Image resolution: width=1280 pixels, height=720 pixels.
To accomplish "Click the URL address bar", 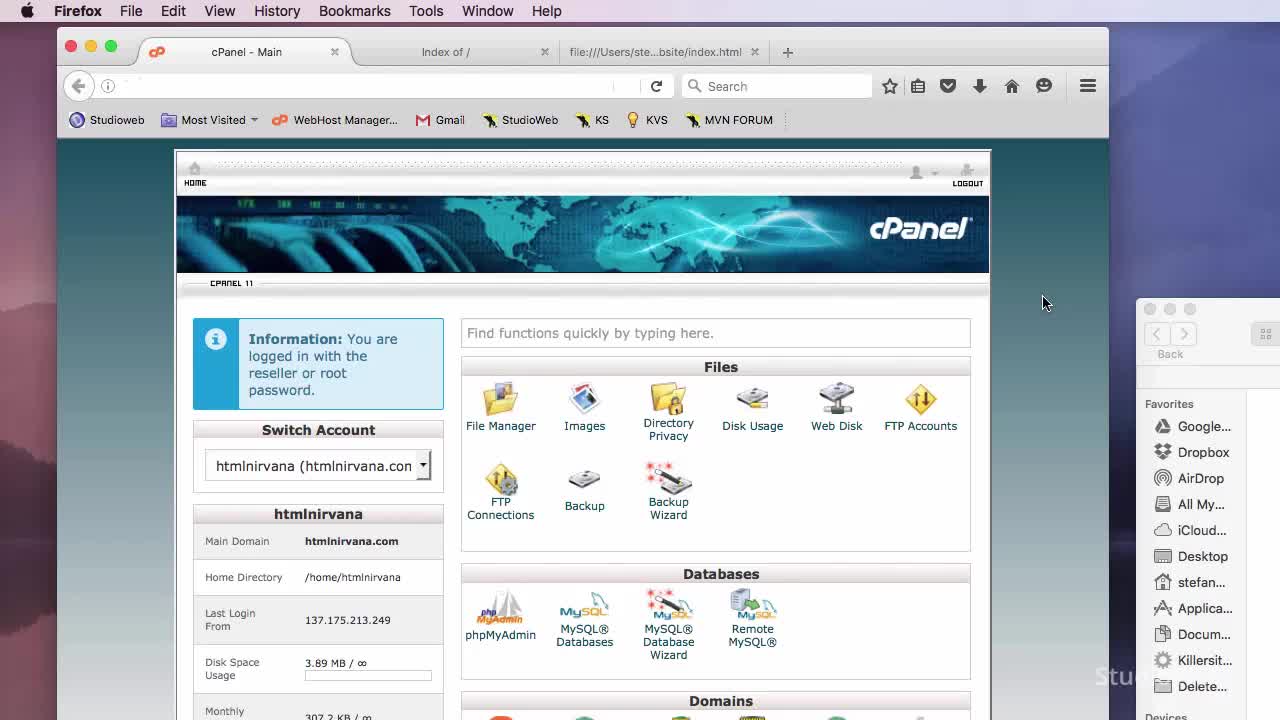I will coord(365,86).
